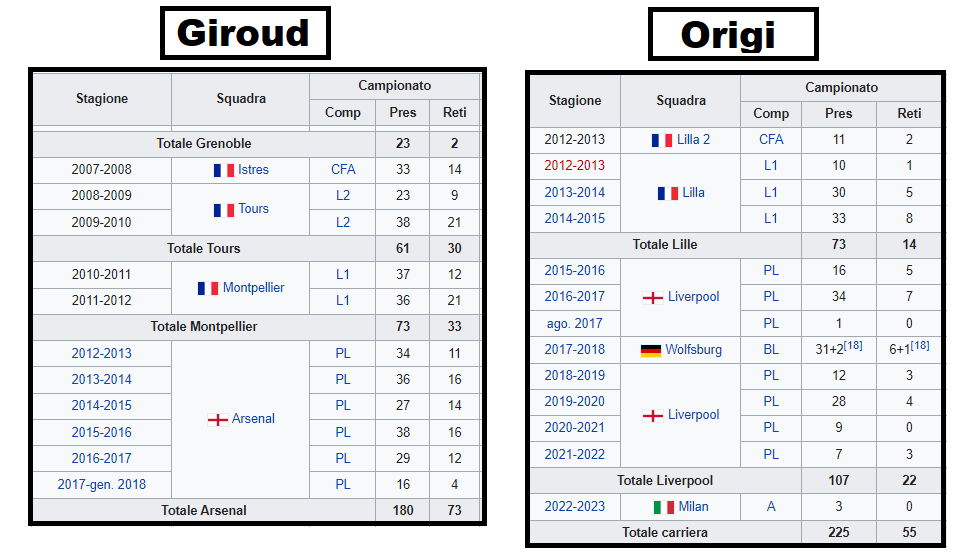The height and width of the screenshot is (552, 958).
Task: Click the French flag beside the Lilla link
Action: [x=666, y=192]
